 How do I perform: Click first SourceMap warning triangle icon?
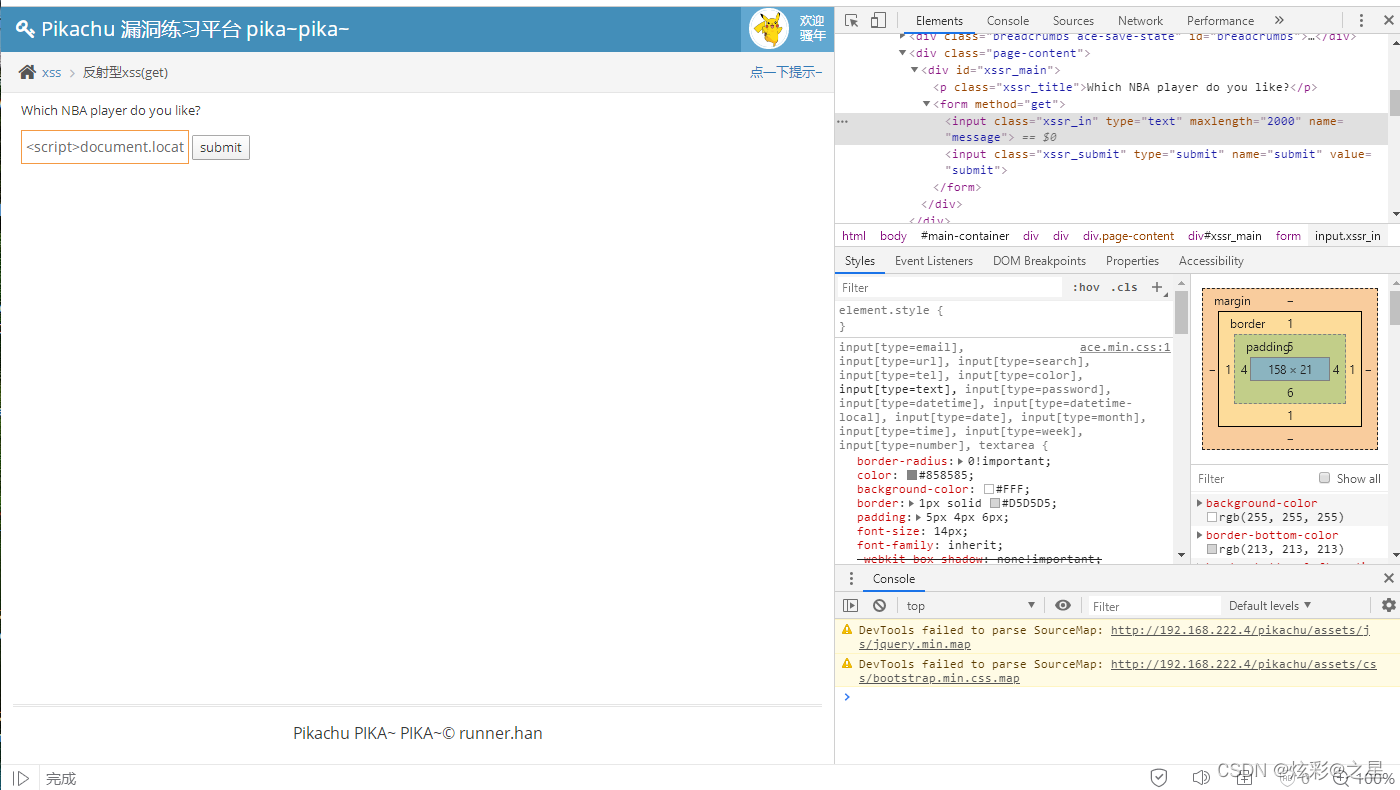click(847, 630)
